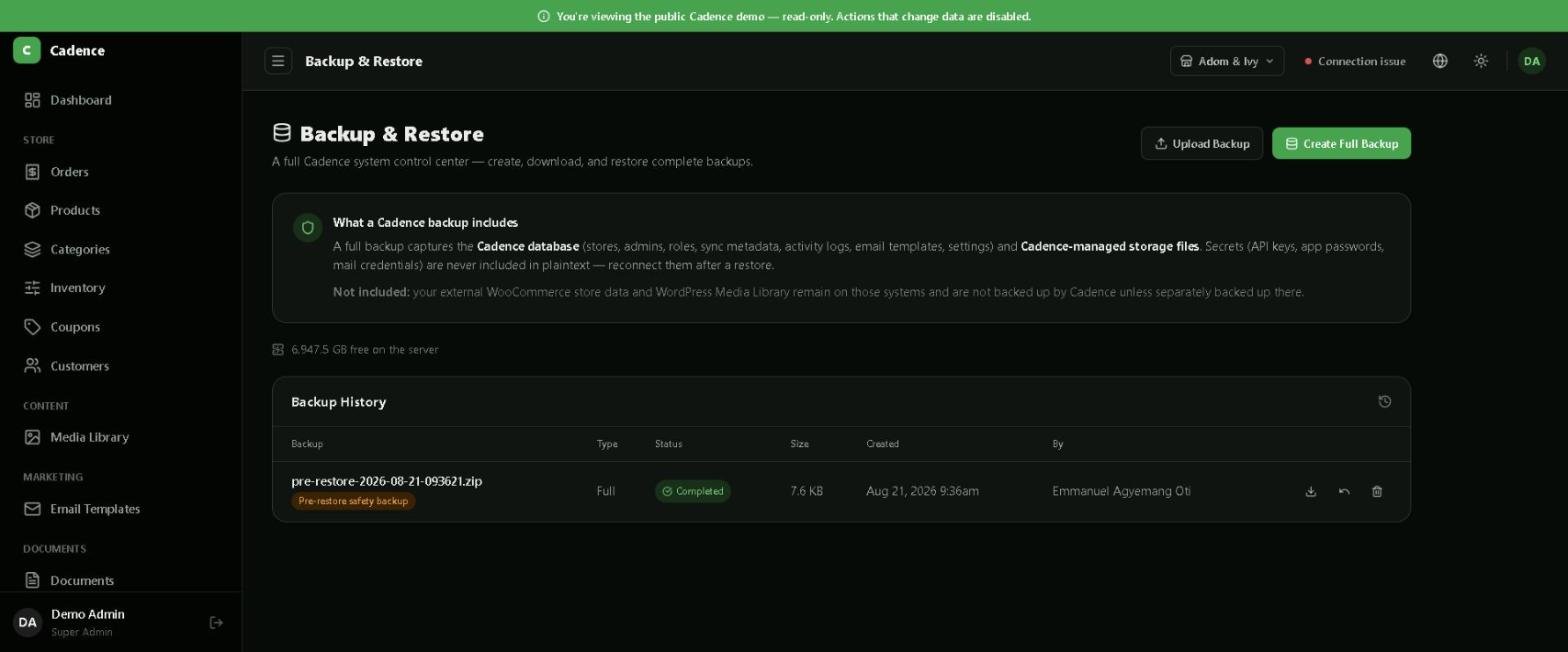Open Inventory in the sidebar

coord(120,288)
